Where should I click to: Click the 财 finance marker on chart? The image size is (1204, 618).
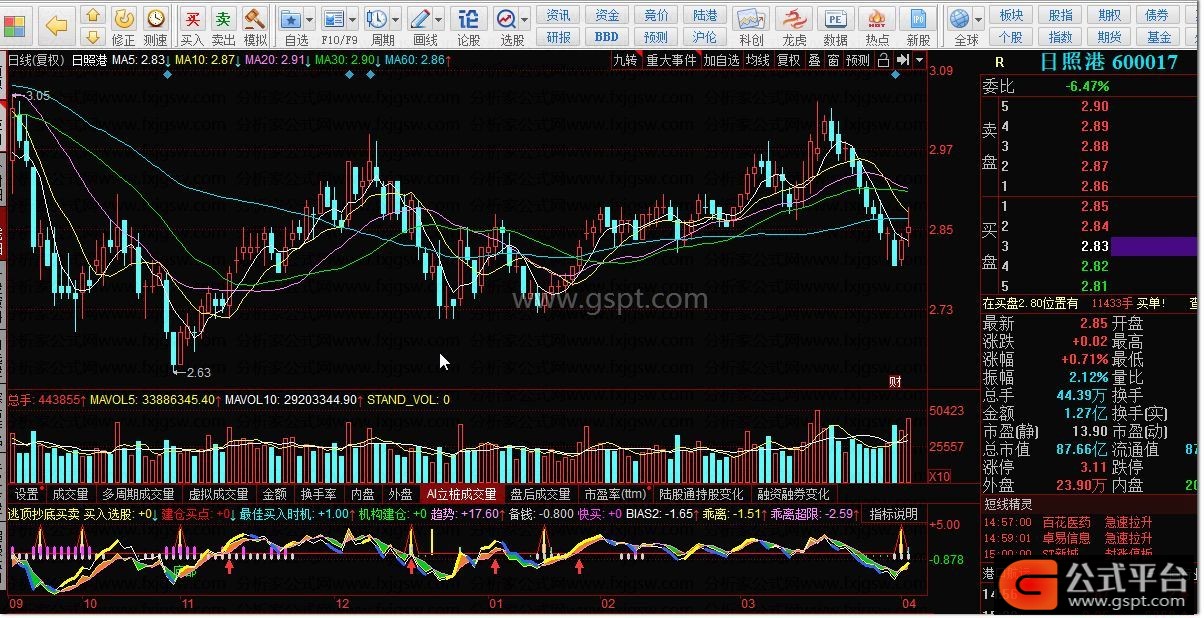[x=895, y=381]
